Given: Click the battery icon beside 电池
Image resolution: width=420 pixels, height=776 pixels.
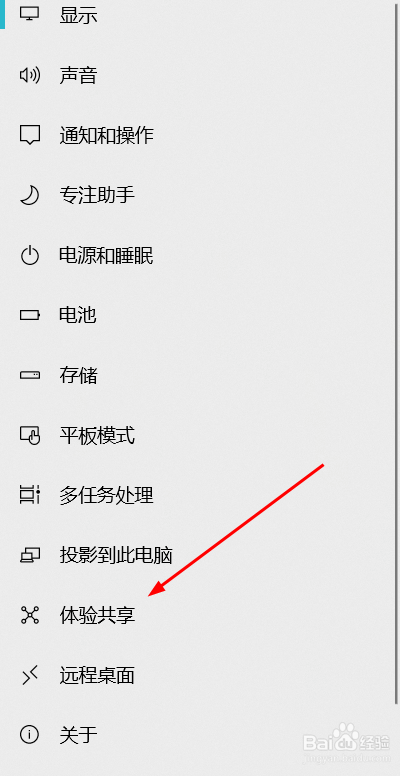Looking at the screenshot, I should (x=30, y=315).
